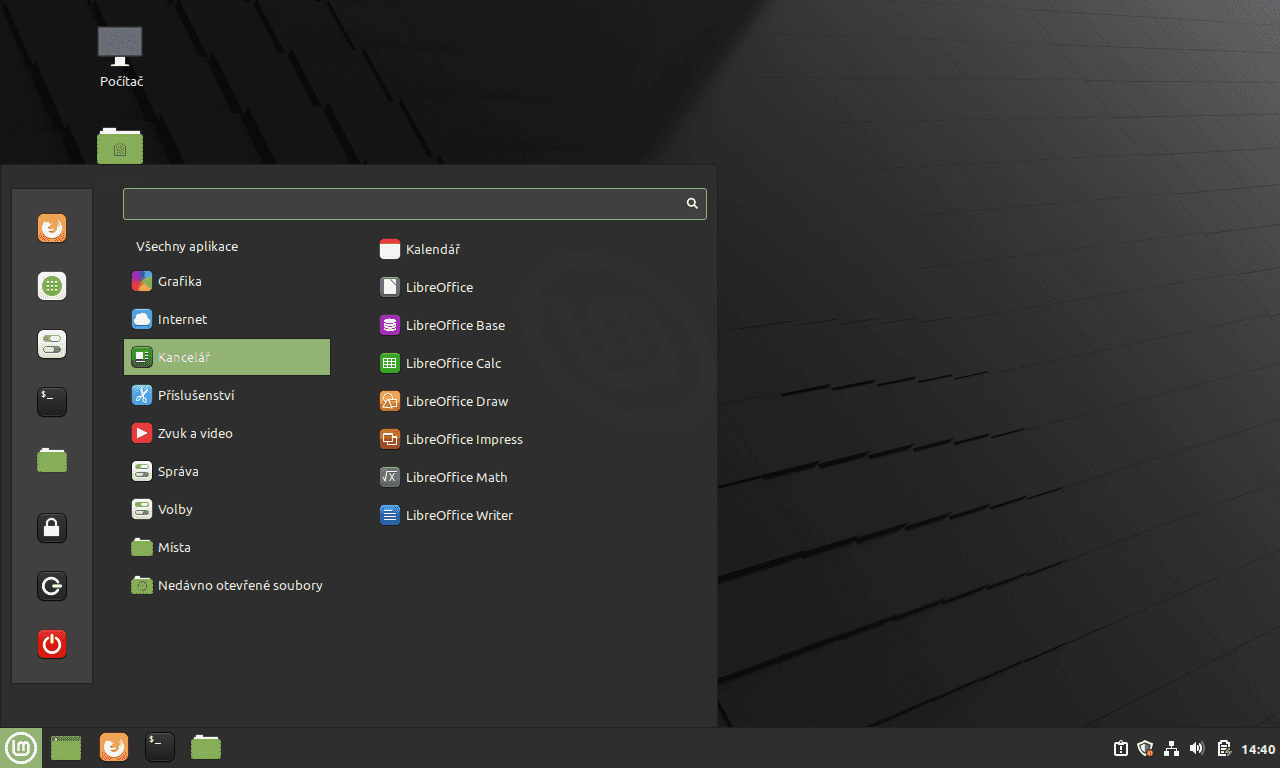Open the Mint Menu button in the taskbar
The width and height of the screenshot is (1280, 768).
[20, 747]
